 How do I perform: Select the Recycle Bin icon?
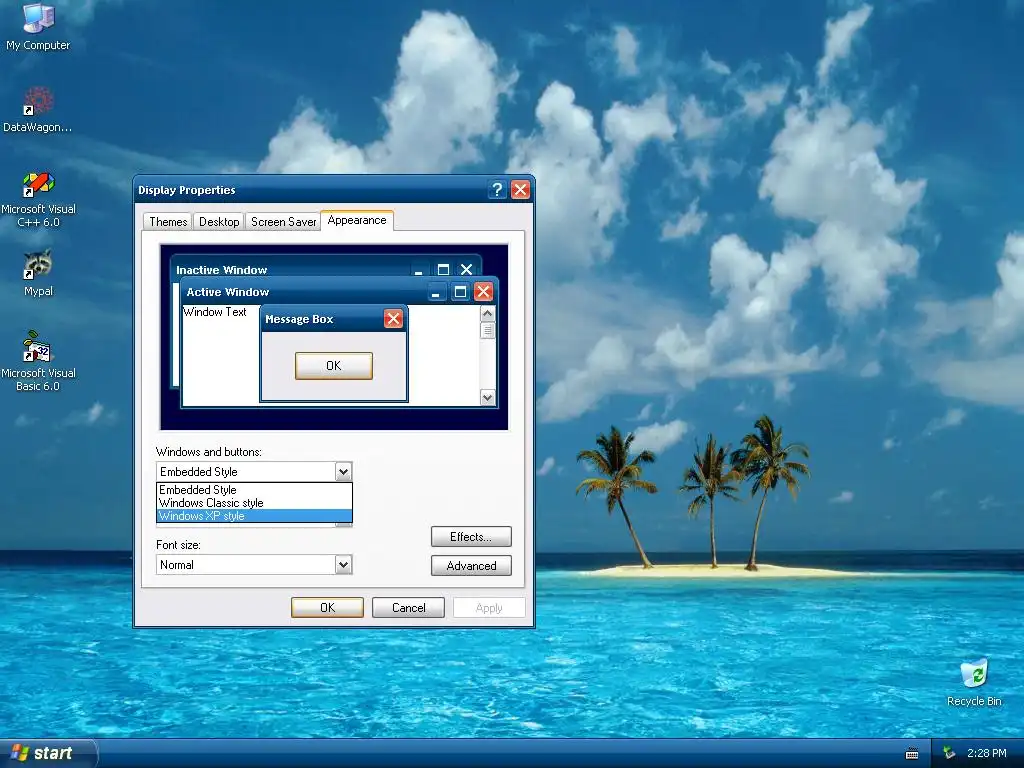pyautogui.click(x=974, y=682)
